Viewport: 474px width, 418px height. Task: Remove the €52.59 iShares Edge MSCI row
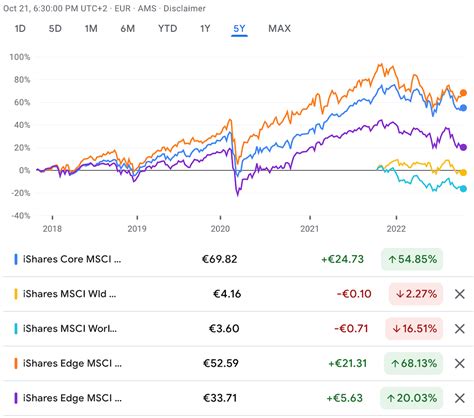tap(460, 363)
